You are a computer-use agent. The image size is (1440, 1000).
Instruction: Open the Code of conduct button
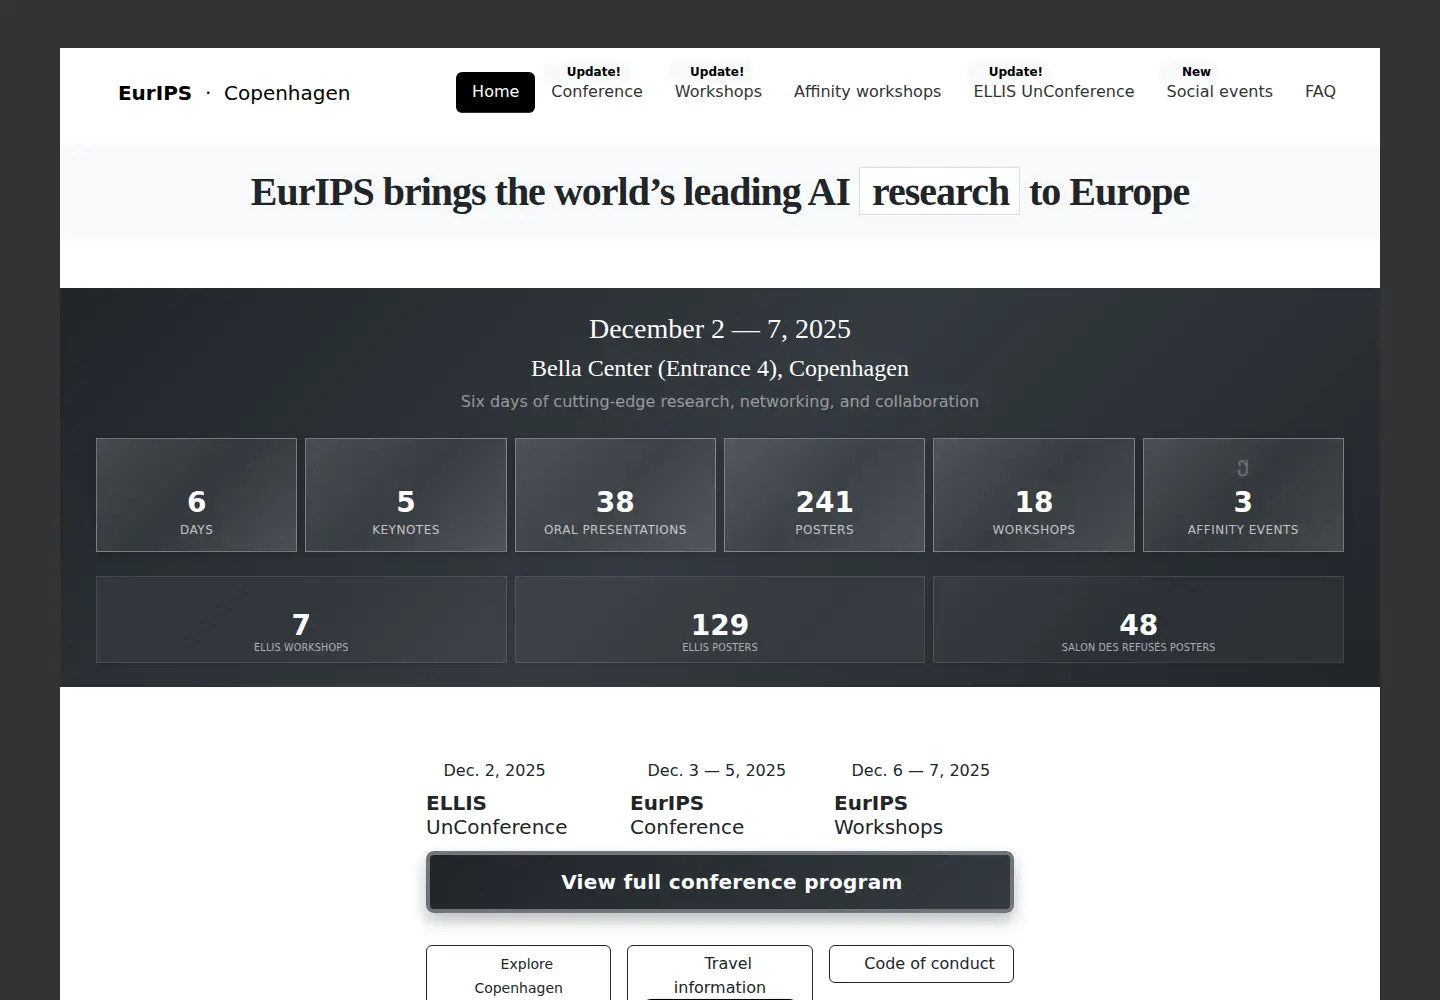point(921,964)
